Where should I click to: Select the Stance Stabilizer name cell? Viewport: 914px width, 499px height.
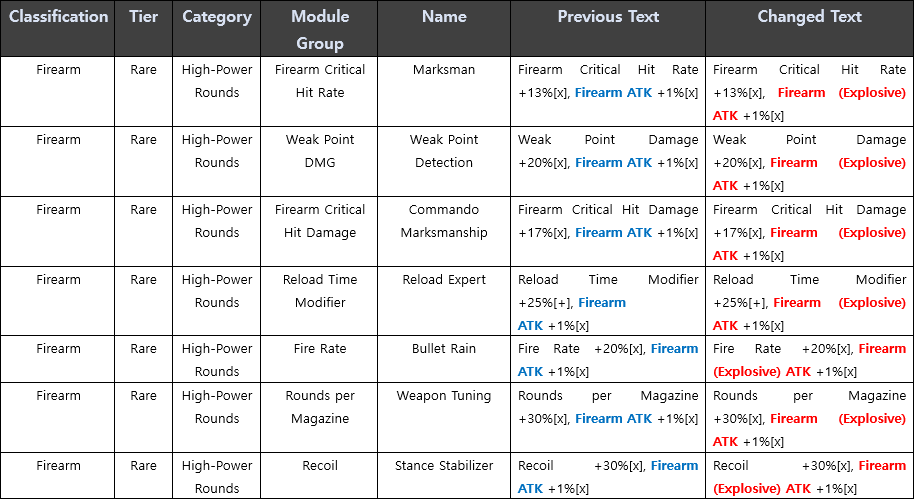coord(444,466)
